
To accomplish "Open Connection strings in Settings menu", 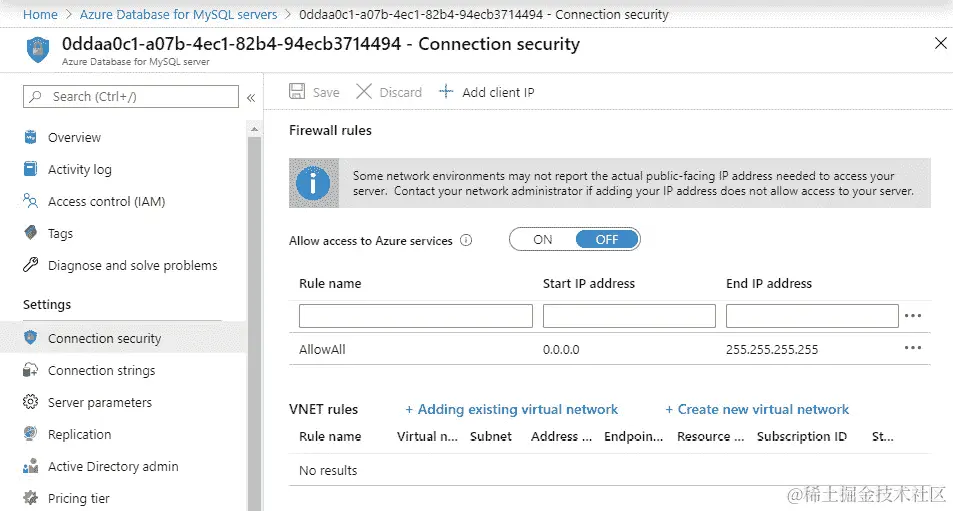I will (x=101, y=370).
